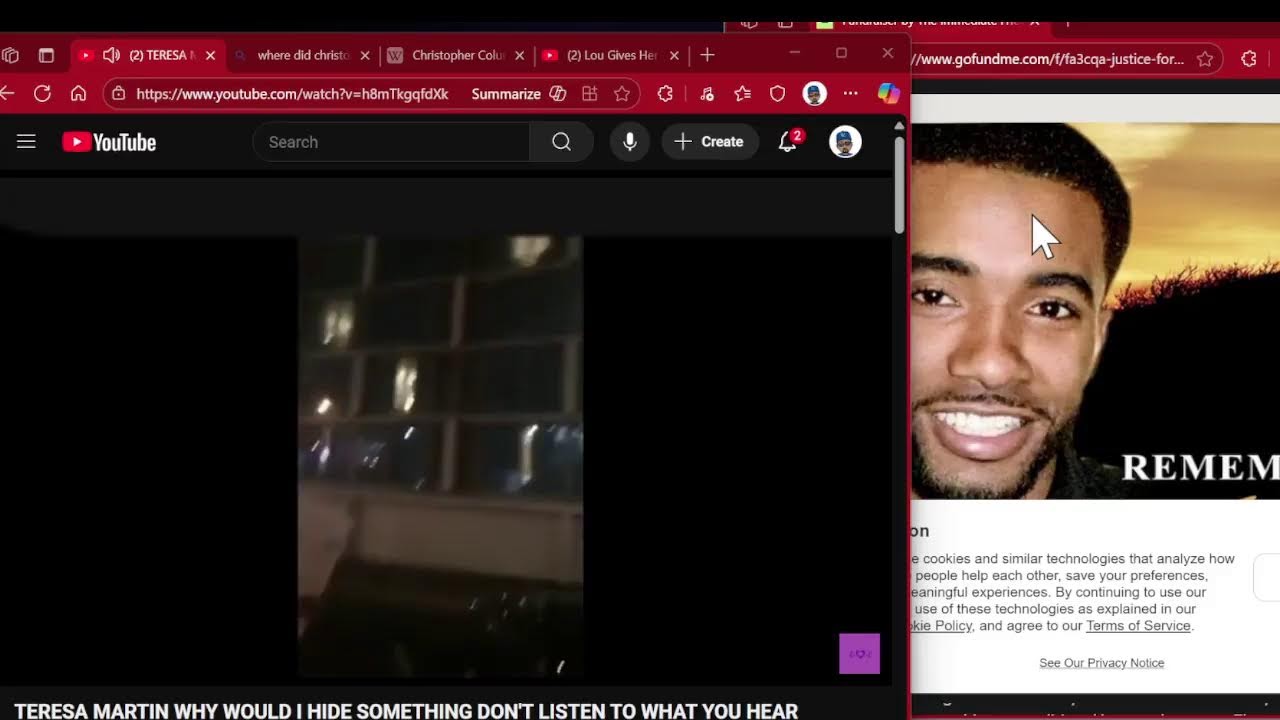The height and width of the screenshot is (720, 1280).
Task: Open the tab actions menu icon
Action: pyautogui.click(x=46, y=55)
